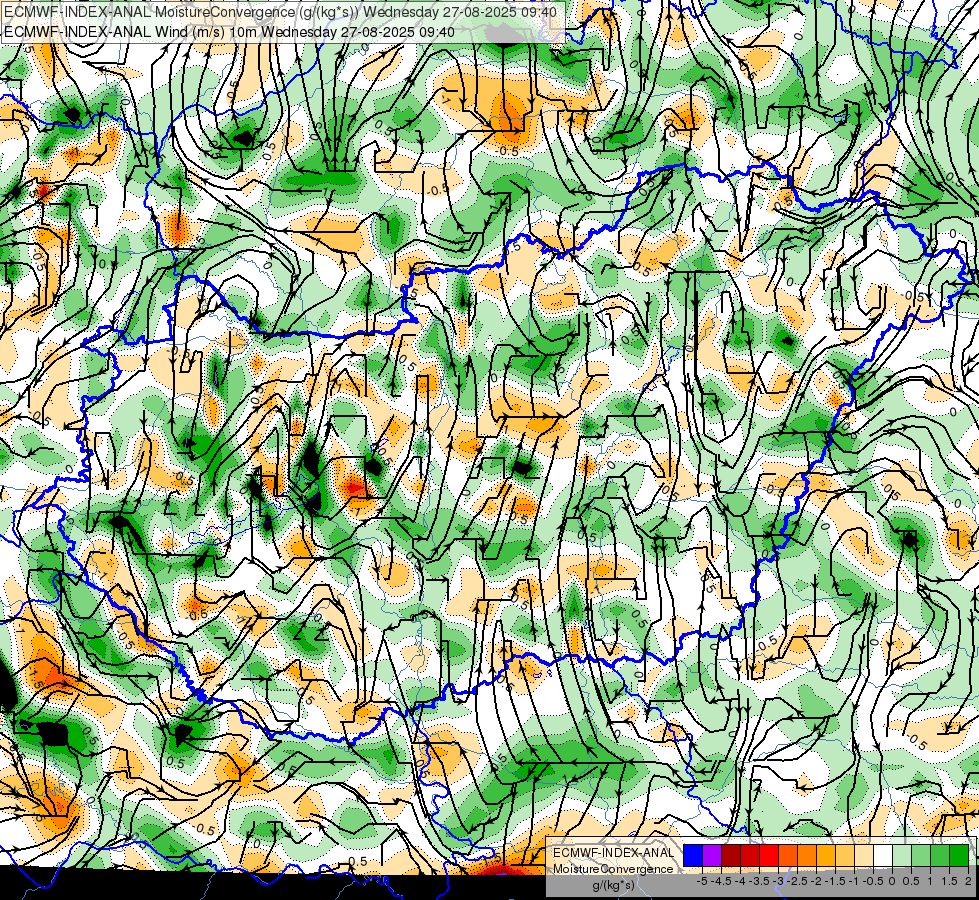Select the light orange swatch between -1.5 and -1
The width and height of the screenshot is (979, 900).
(845, 856)
